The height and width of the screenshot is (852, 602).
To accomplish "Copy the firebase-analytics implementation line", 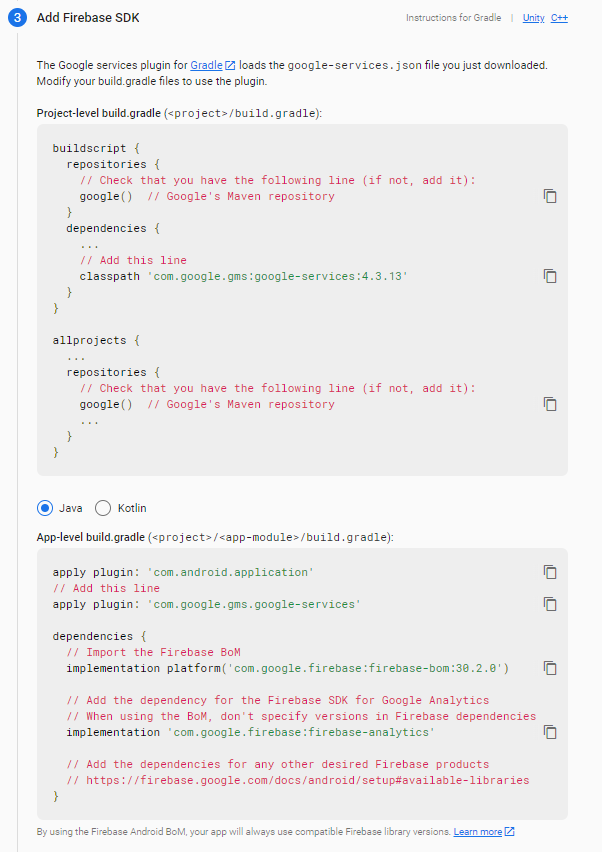I will click(550, 732).
